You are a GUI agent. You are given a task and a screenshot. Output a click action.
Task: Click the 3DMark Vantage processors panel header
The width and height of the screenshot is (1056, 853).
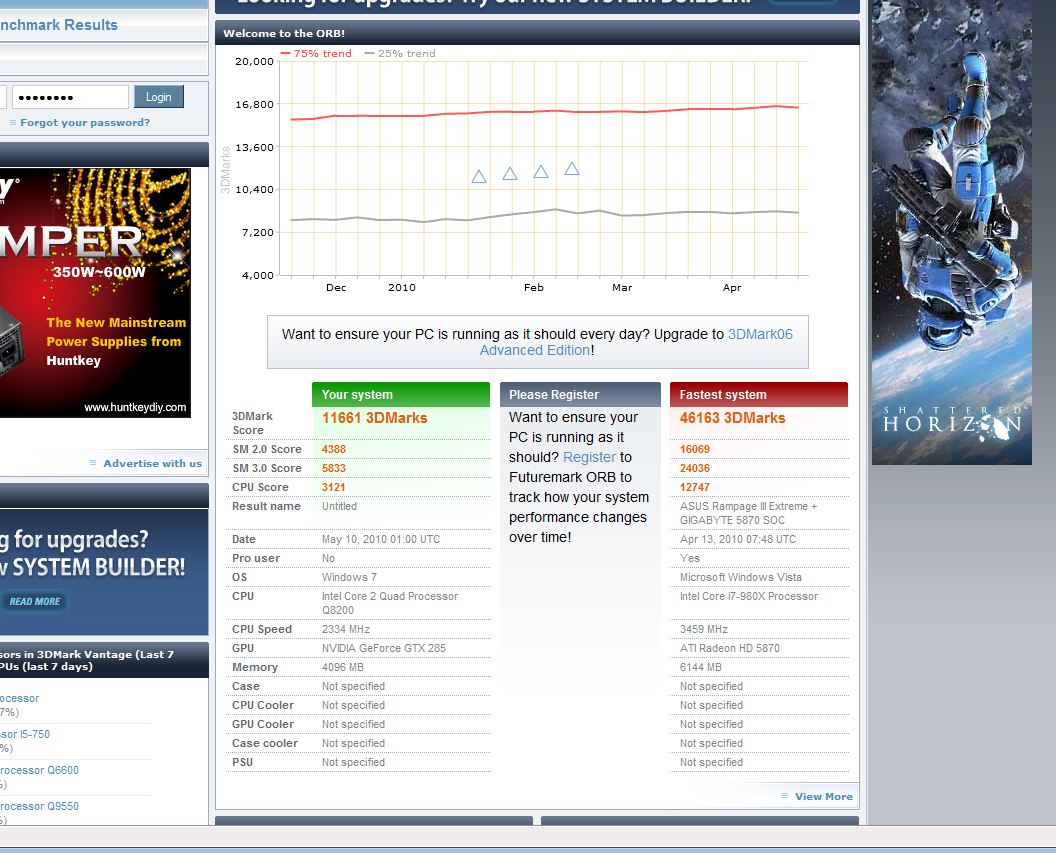pos(104,660)
